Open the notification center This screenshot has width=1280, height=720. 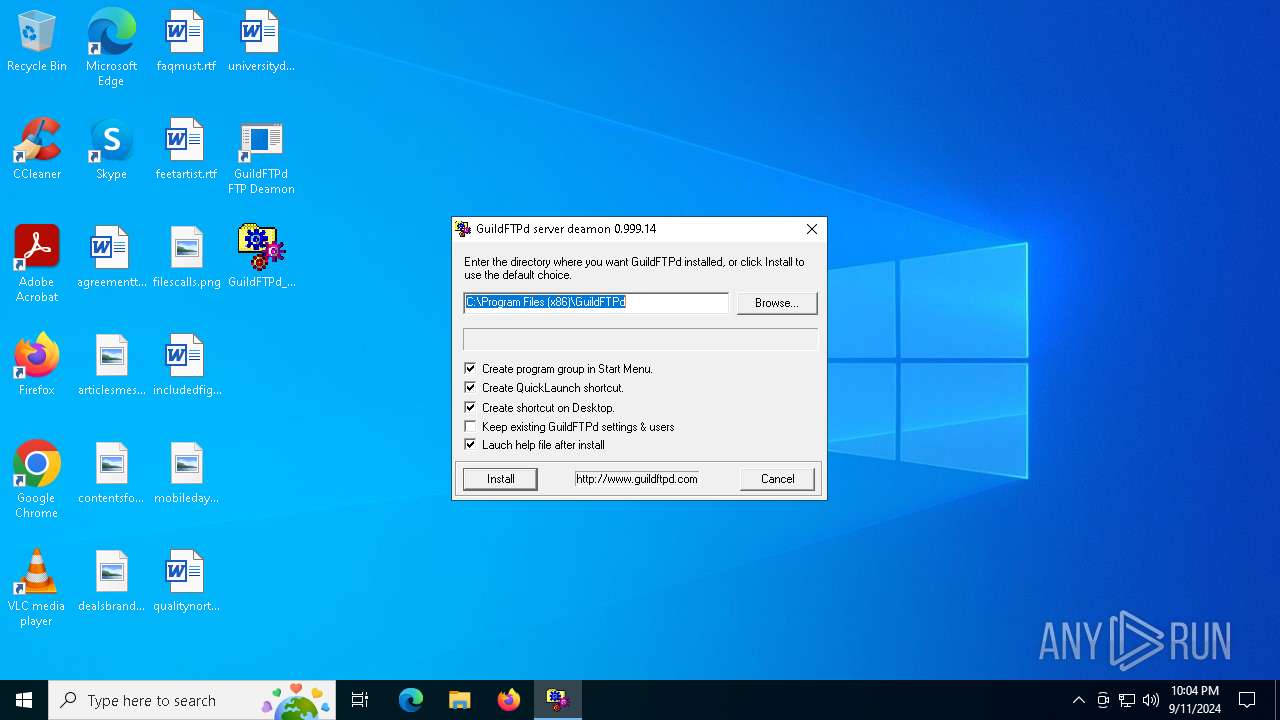pos(1247,700)
